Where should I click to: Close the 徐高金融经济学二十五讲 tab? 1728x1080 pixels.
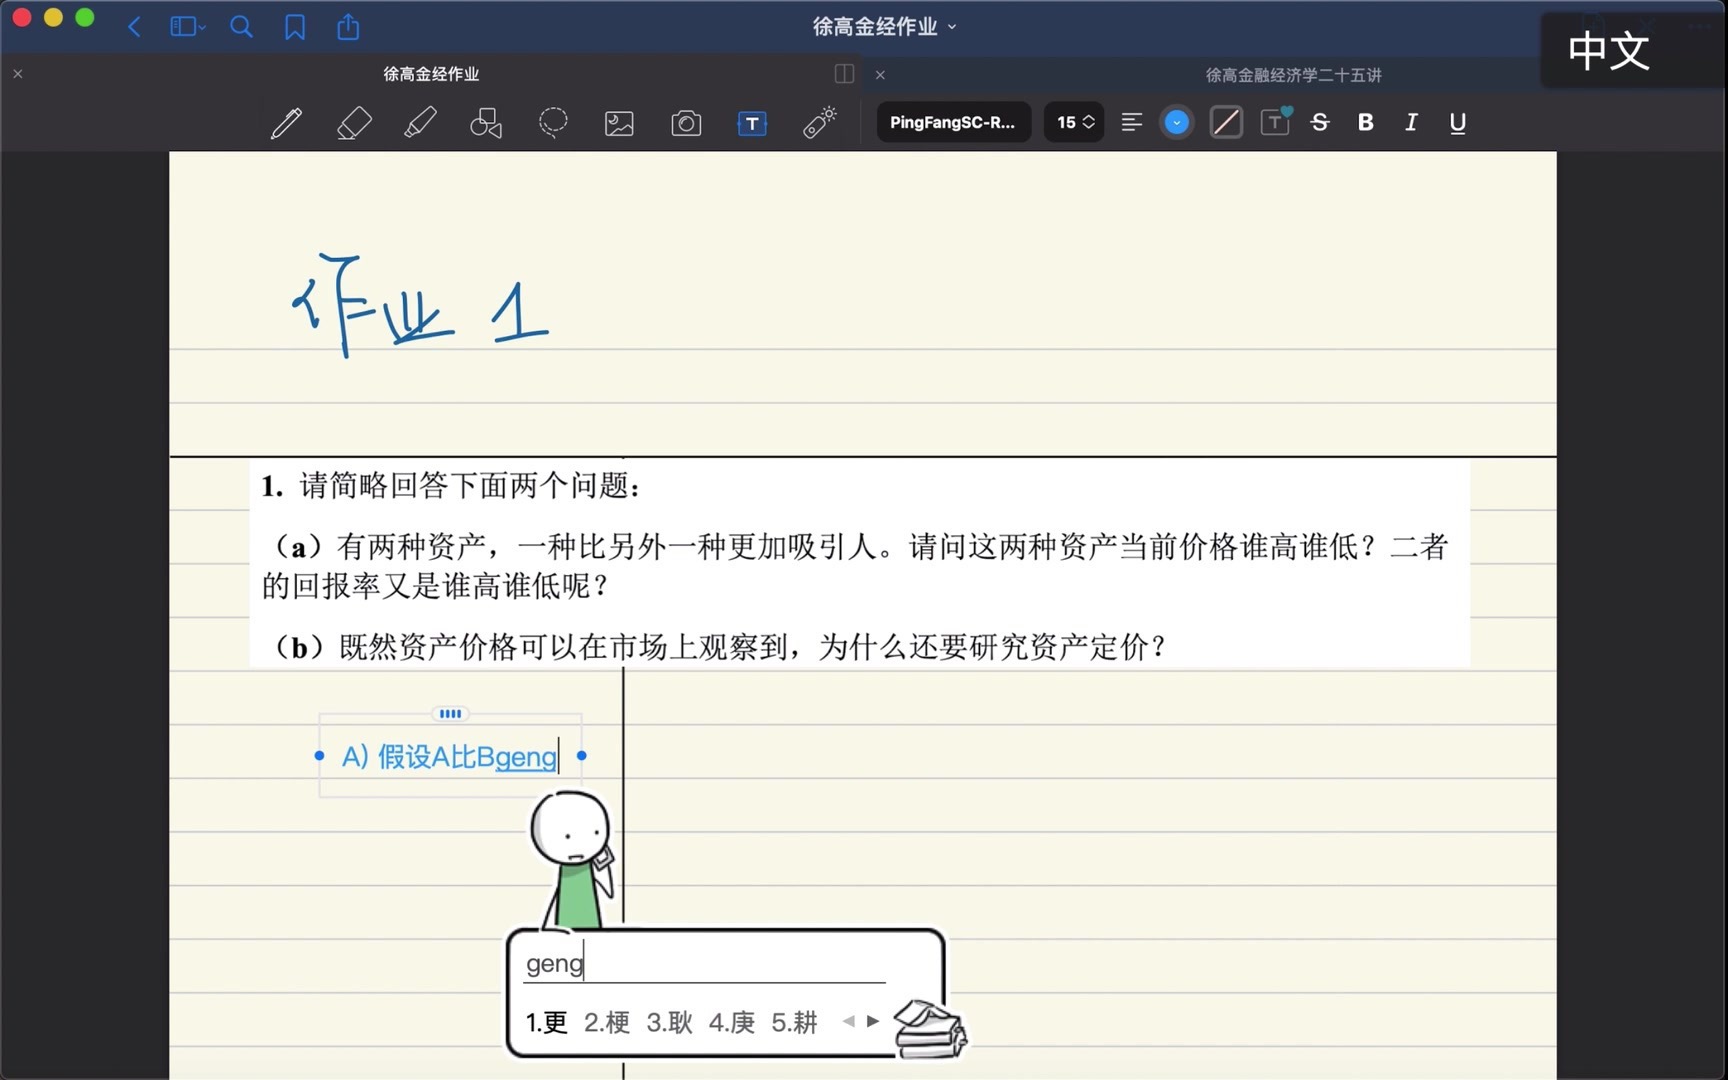tap(880, 75)
